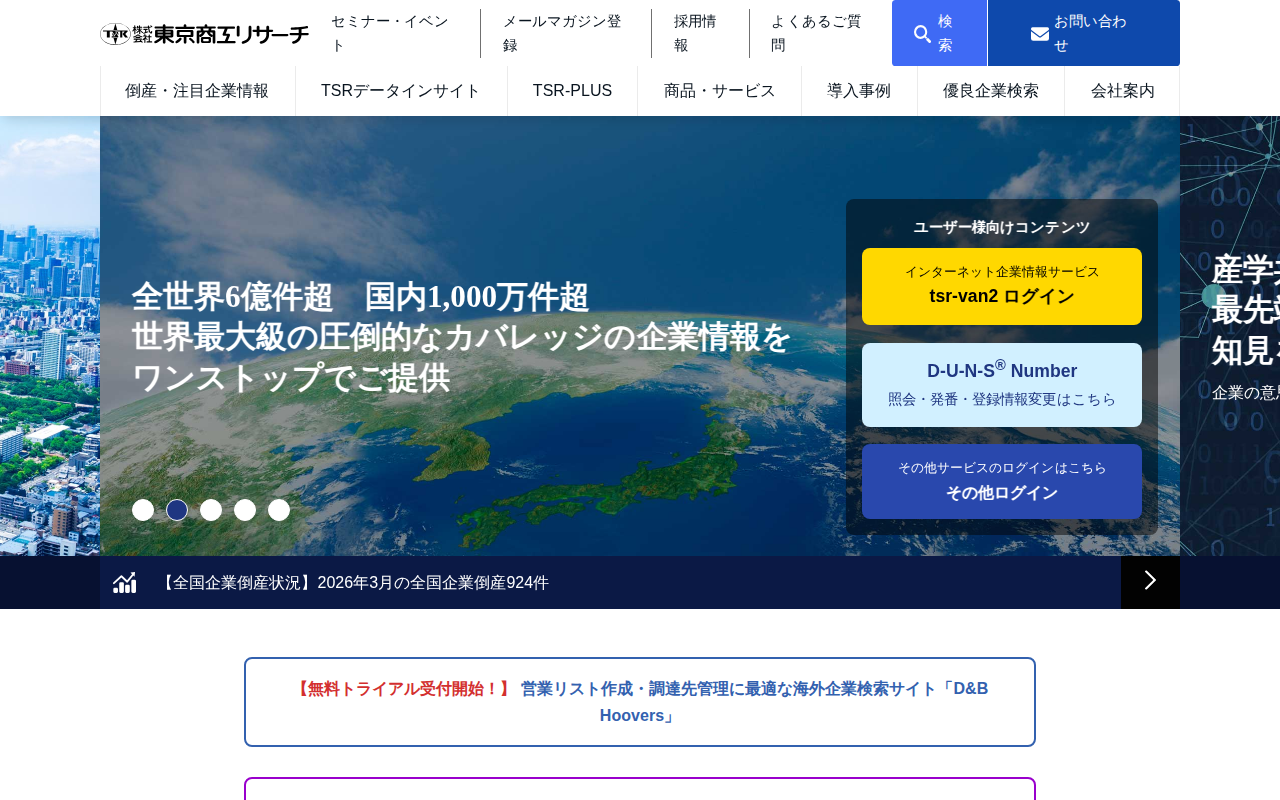Click tsr-van2 ログイン yellow button
1280x800 pixels.
click(x=1002, y=286)
